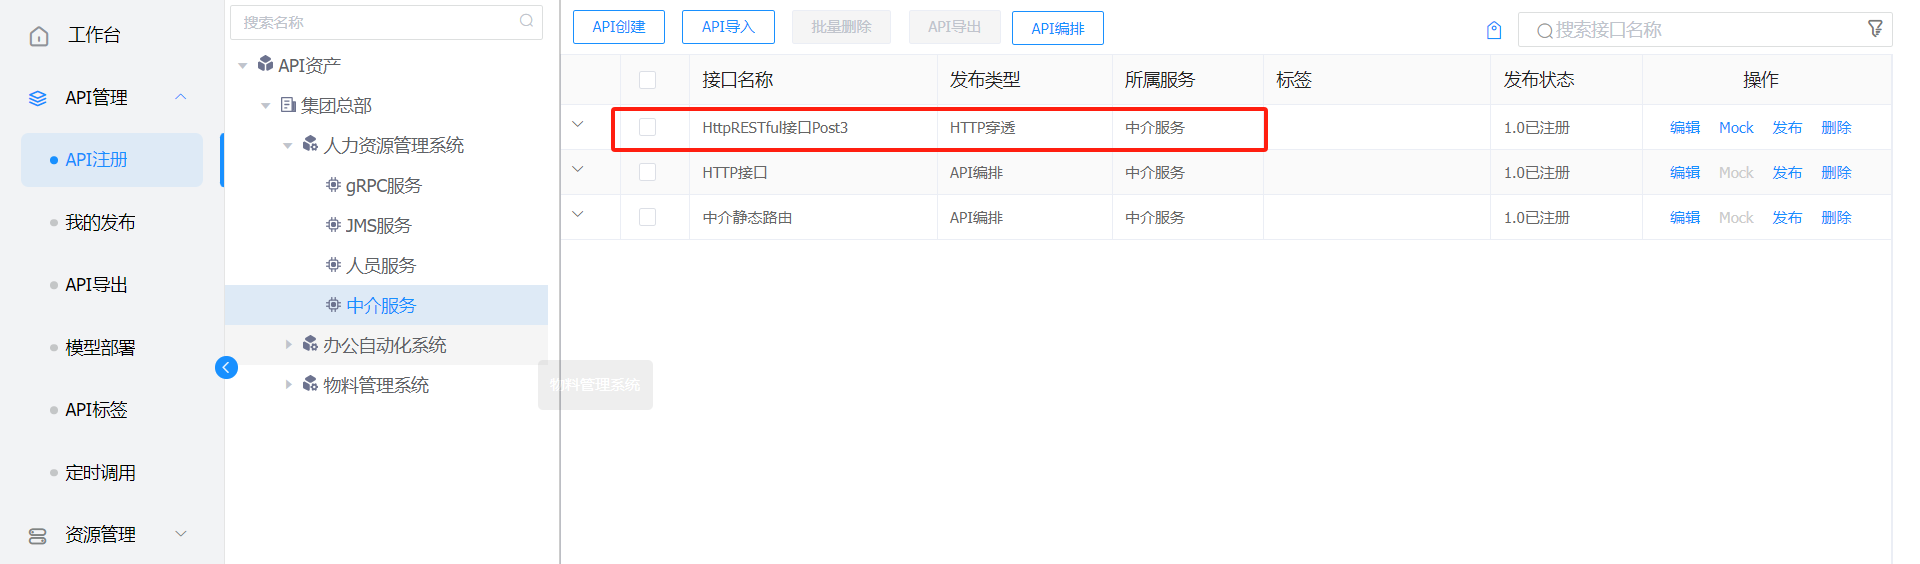Image resolution: width=1920 pixels, height=564 pixels.
Task: Click 编辑 for 中介静态路由 row
Action: [1685, 217]
